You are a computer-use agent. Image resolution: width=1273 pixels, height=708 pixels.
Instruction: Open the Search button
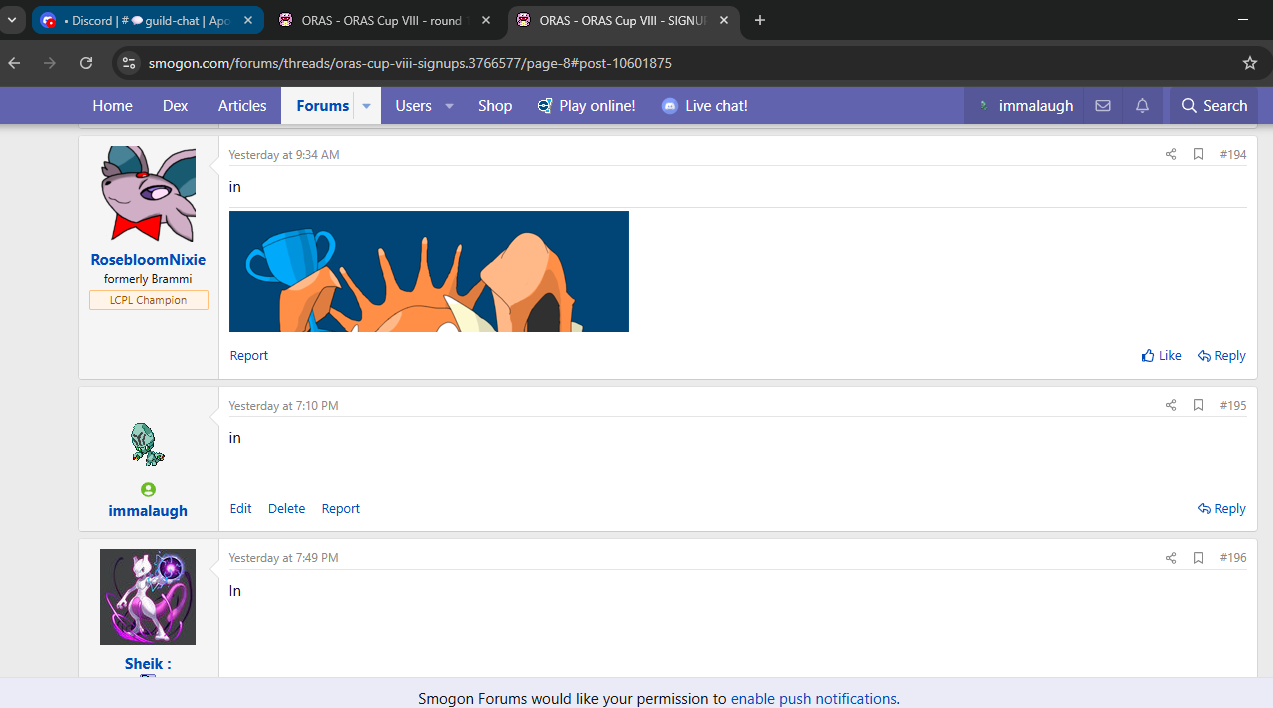point(1214,105)
